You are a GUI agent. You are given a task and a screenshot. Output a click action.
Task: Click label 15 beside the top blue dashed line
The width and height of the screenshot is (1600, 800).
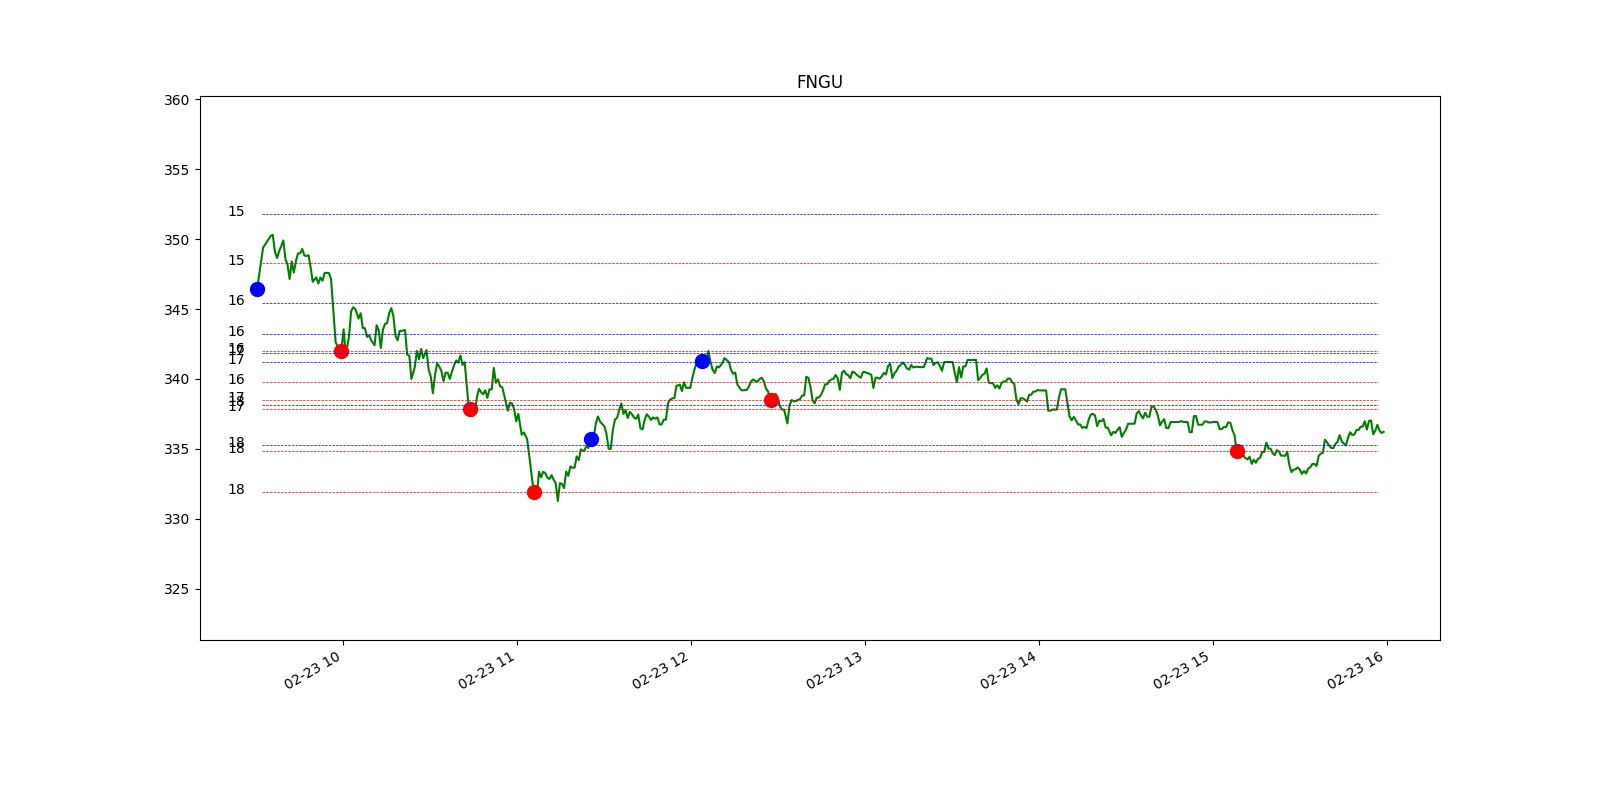(x=236, y=212)
